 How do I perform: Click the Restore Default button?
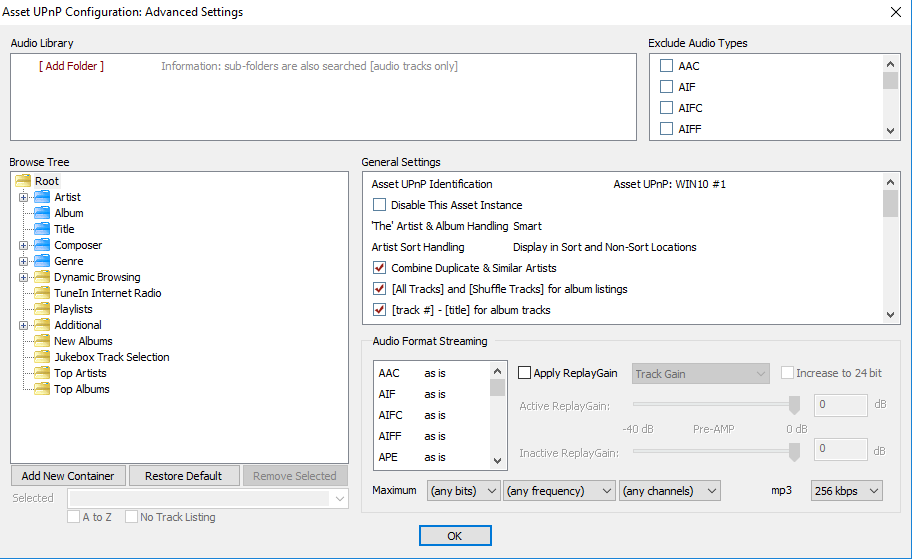click(184, 476)
